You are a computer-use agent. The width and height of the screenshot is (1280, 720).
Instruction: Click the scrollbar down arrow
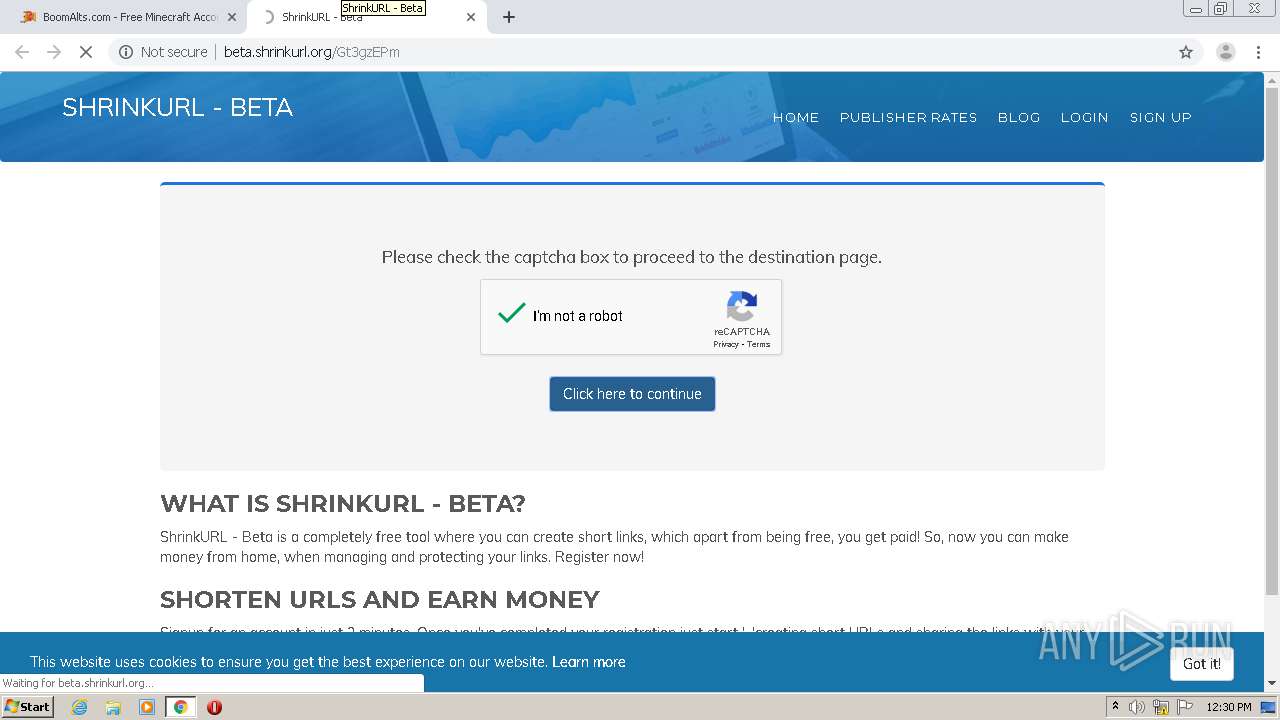(x=1272, y=684)
